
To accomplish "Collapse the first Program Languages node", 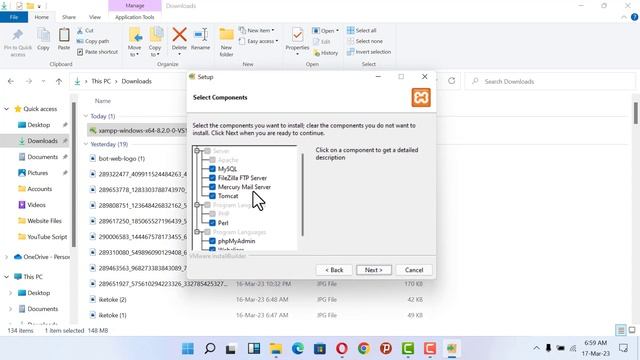I will tap(197, 205).
